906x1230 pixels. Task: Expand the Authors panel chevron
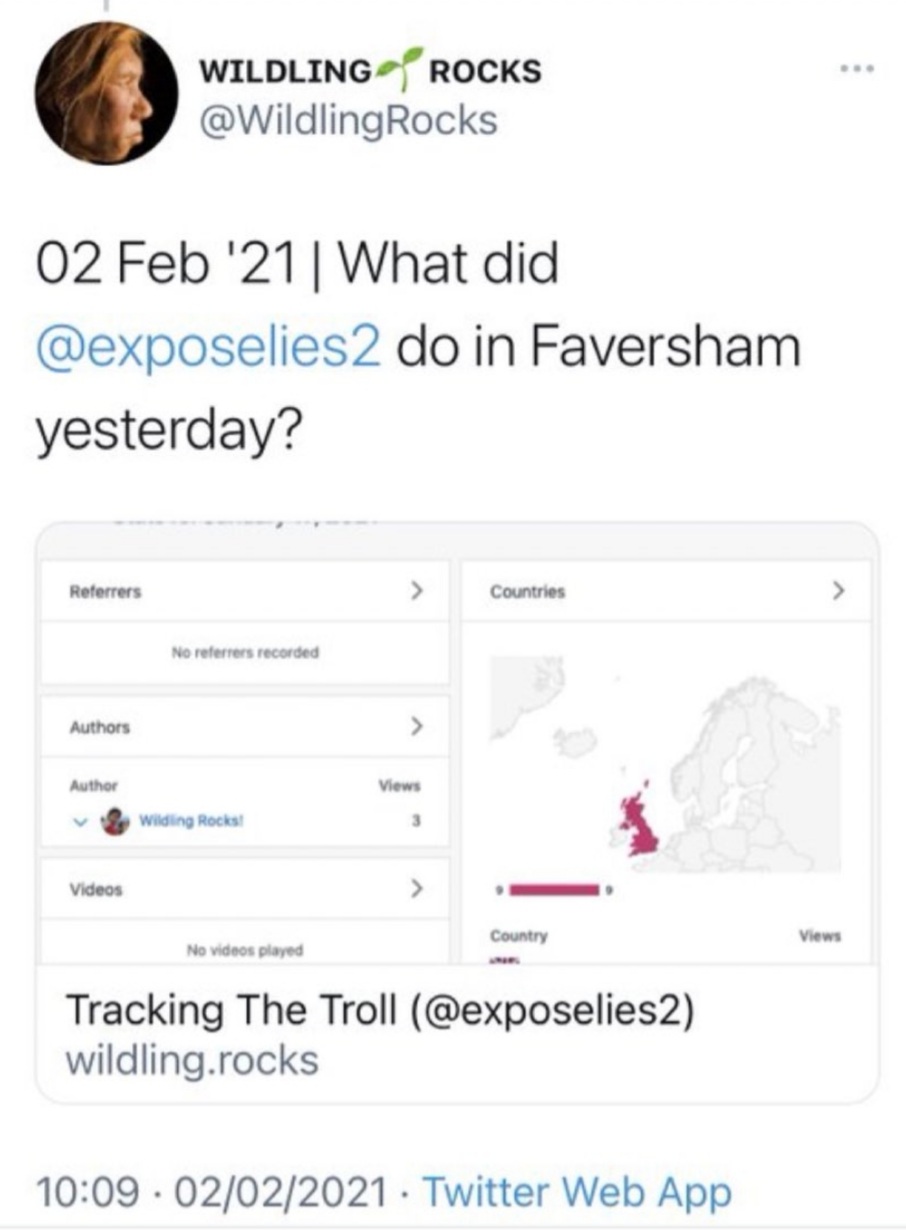(x=418, y=727)
